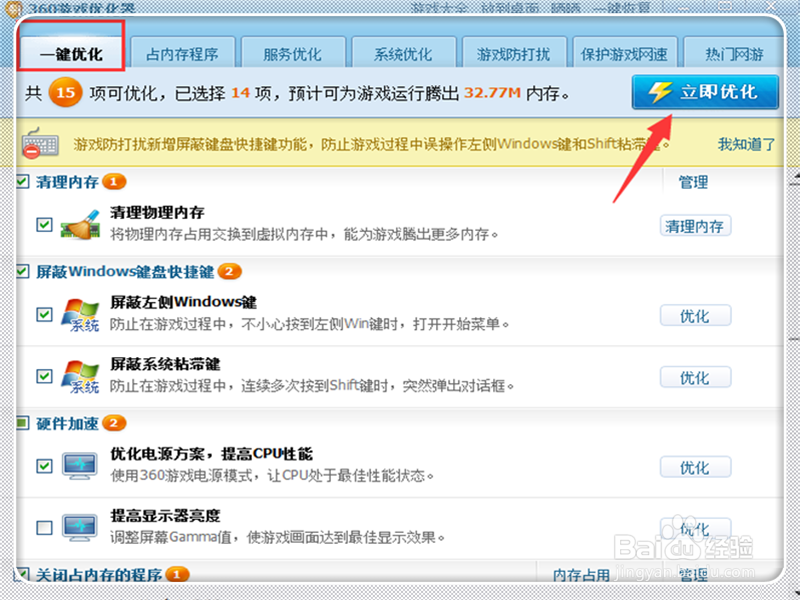Click the 立即优化 button

point(705,92)
